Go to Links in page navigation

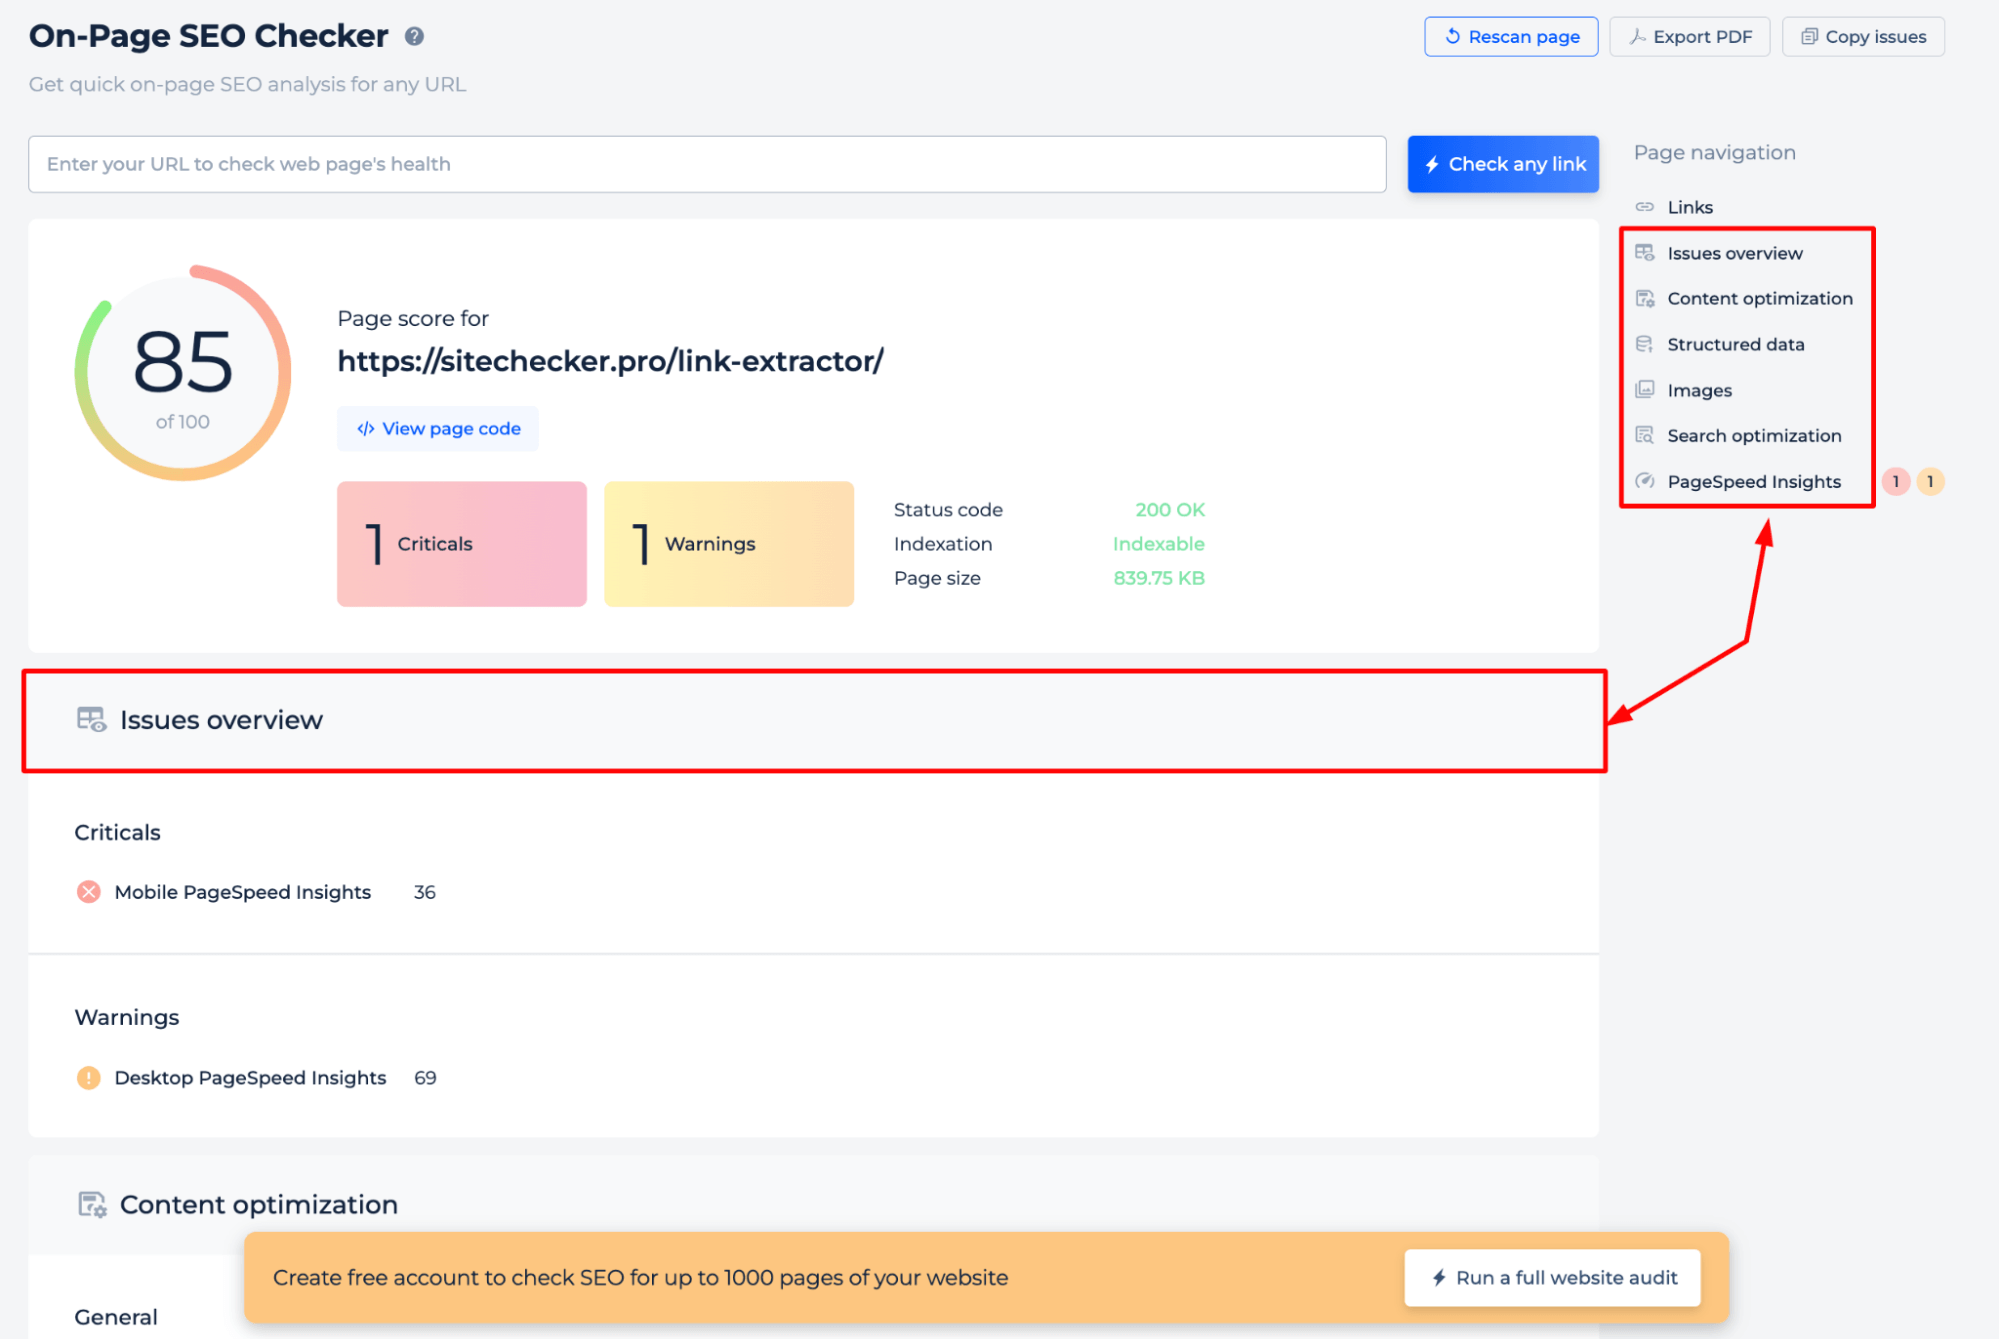pos(1690,207)
